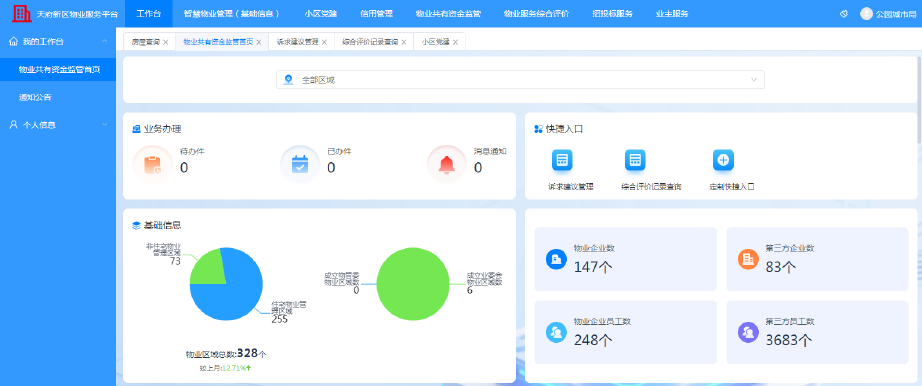Collapse the 我的工作台 sidebar group
The image size is (922, 386).
coord(104,41)
